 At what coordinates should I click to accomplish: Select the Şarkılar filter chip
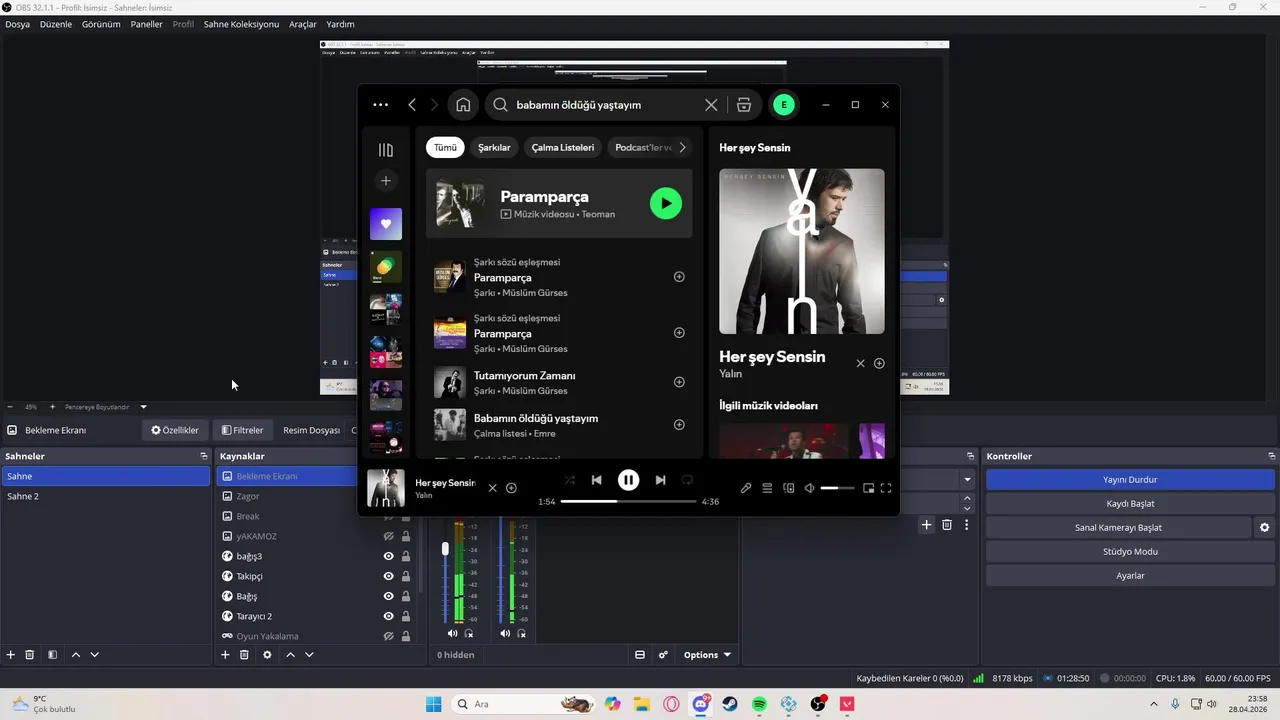click(x=494, y=147)
